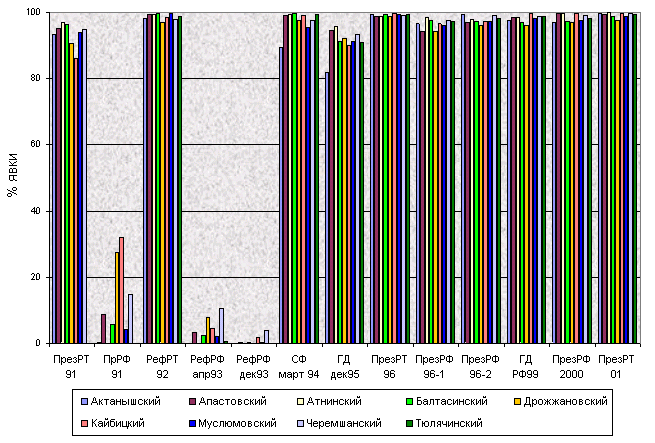Select the Тюлячинский legend label
Viewport: 655px width, 443px height.
[449, 423]
